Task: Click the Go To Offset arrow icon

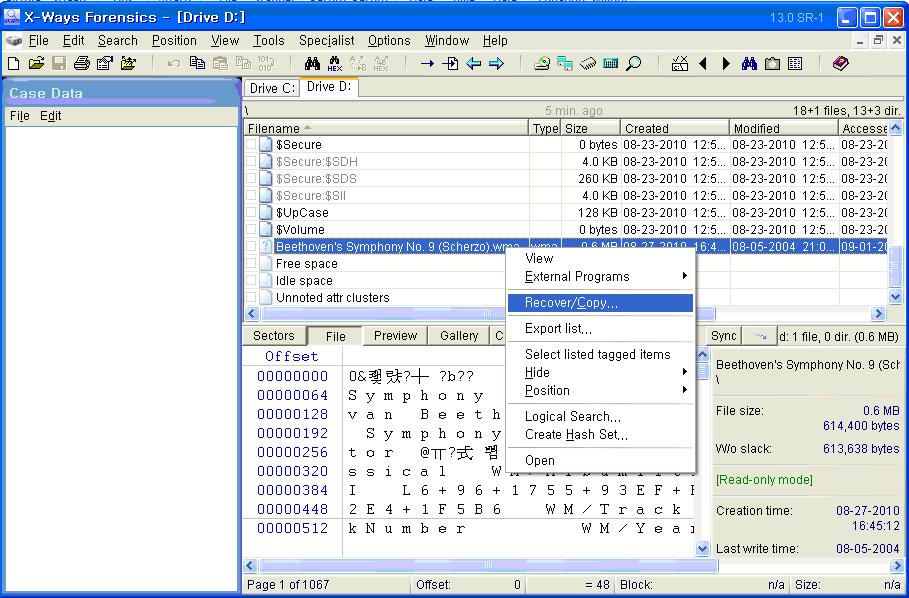Action: click(427, 63)
